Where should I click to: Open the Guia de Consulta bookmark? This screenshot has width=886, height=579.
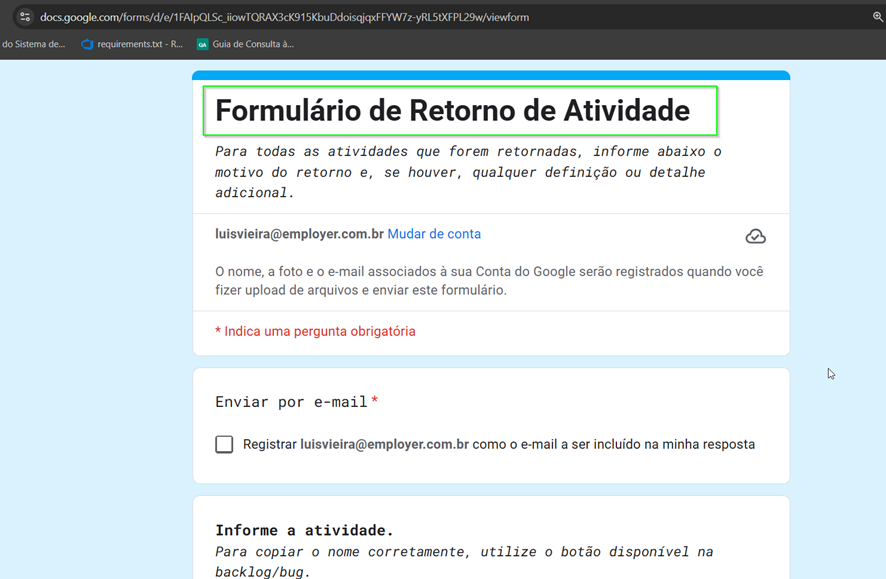[x=245, y=44]
